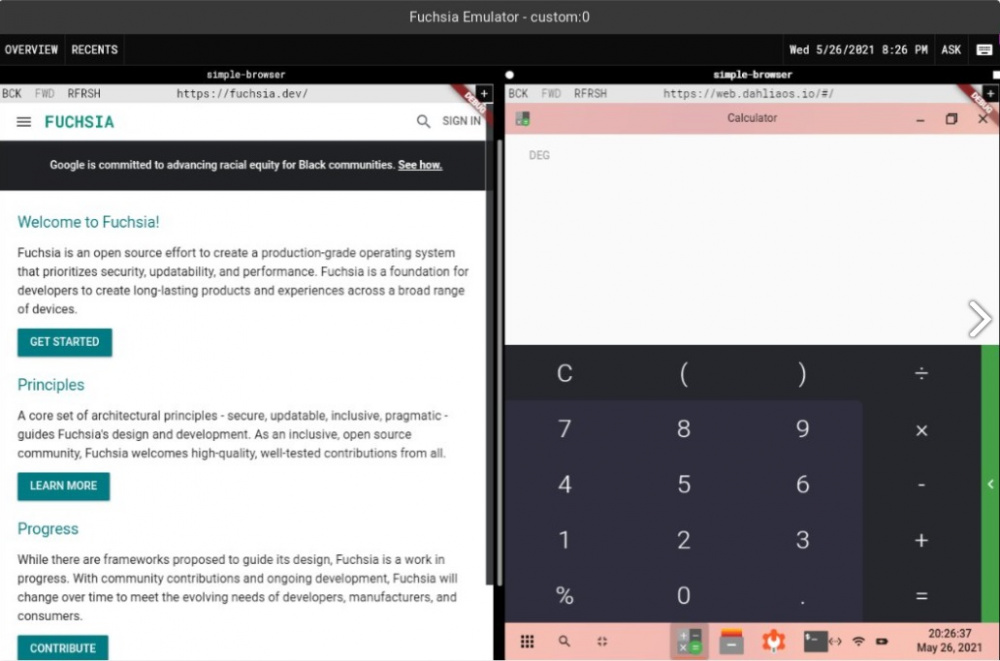
Task: Add new tab in the dahliaos browser
Action: pyautogui.click(x=990, y=93)
